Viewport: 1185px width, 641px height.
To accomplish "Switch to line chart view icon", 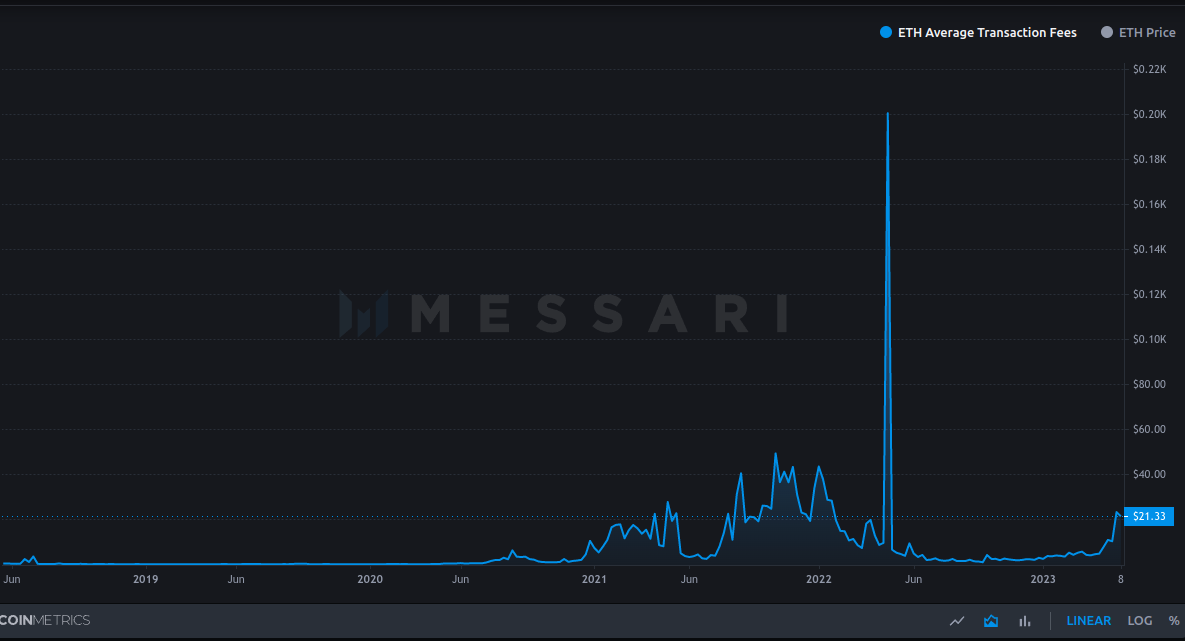I will tap(957, 621).
